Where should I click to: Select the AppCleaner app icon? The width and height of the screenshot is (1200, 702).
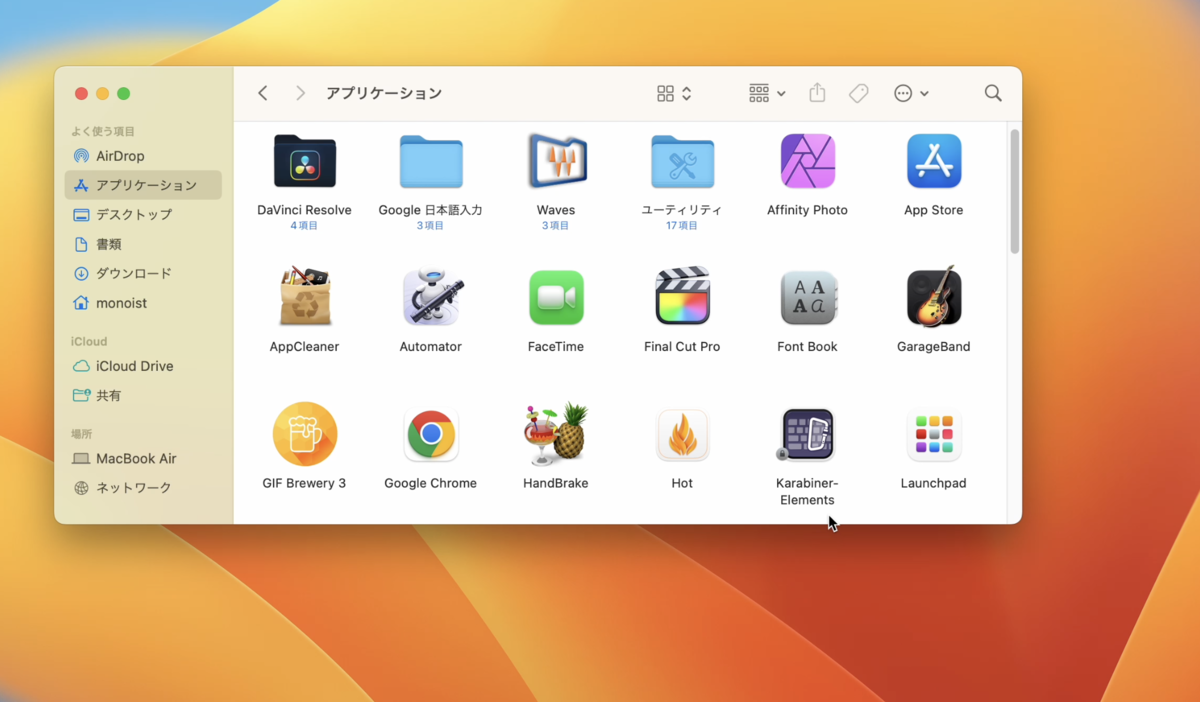304,296
